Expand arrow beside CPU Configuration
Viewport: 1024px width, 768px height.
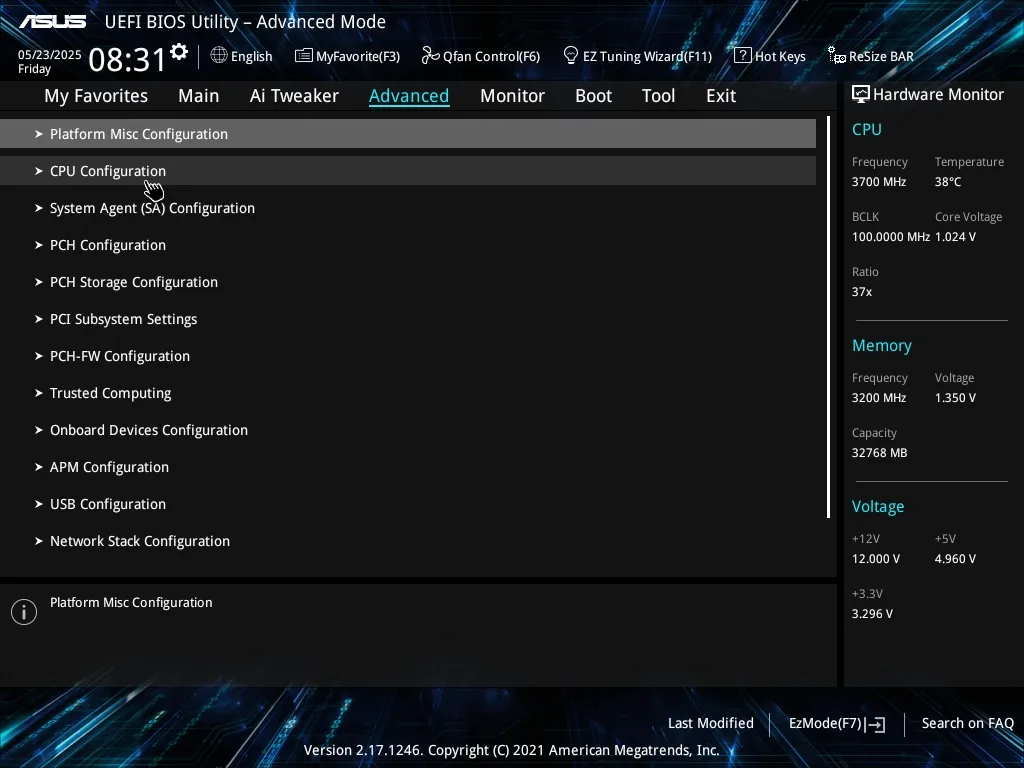pos(39,171)
